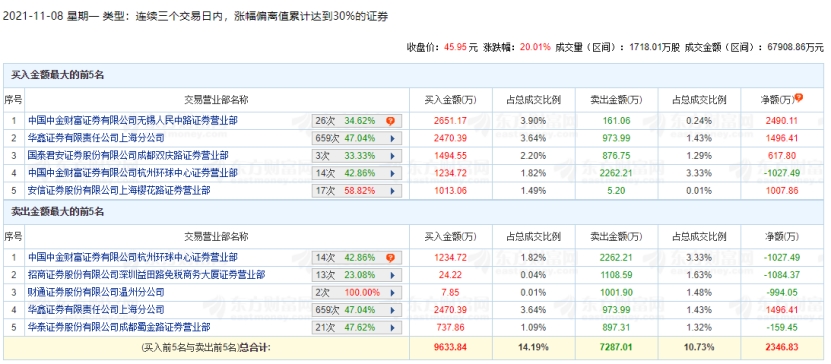Expand arrow beside 3次 33.33% stats
The width and height of the screenshot is (831, 364).
click(393, 156)
